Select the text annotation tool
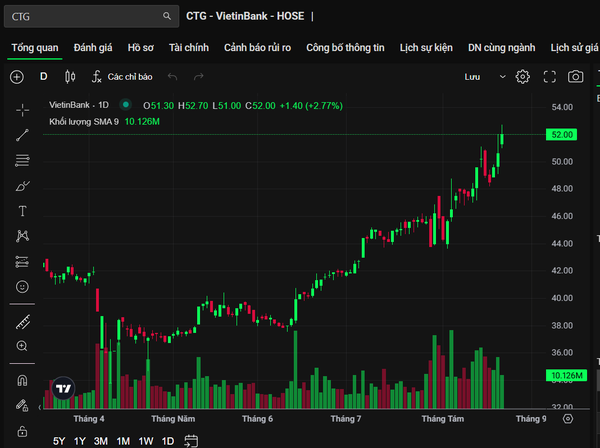The image size is (600, 448). (x=23, y=211)
